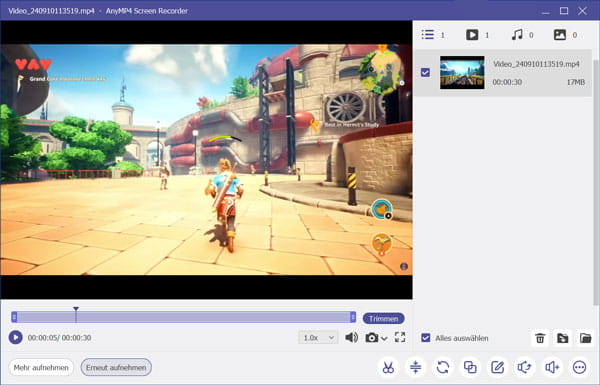Click the 00:00:30 duration text in list
600x385 pixels.
point(507,82)
